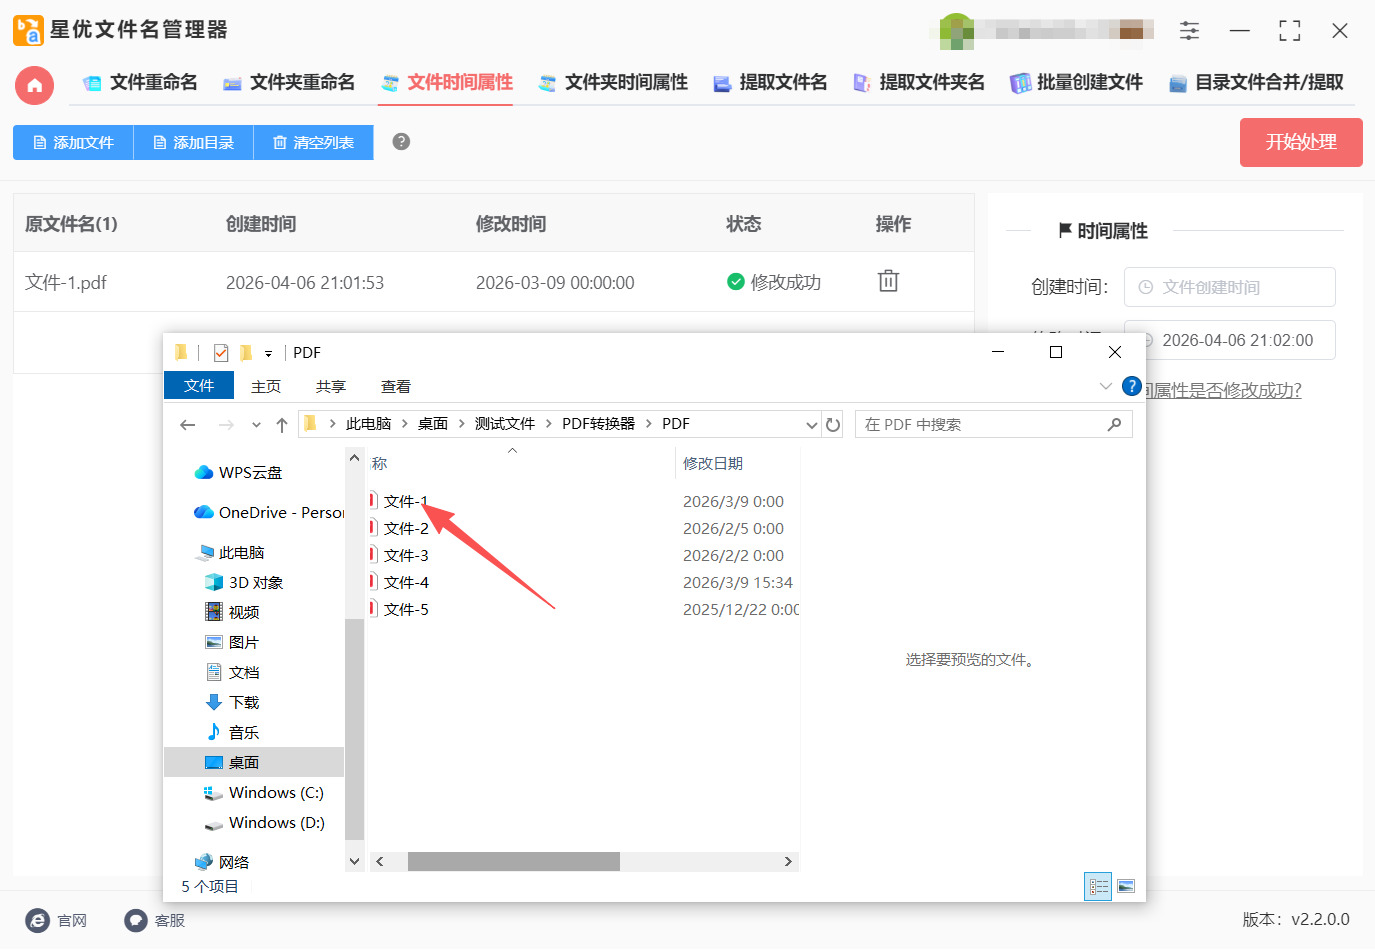Switch Explorer to details view

[x=1098, y=886]
